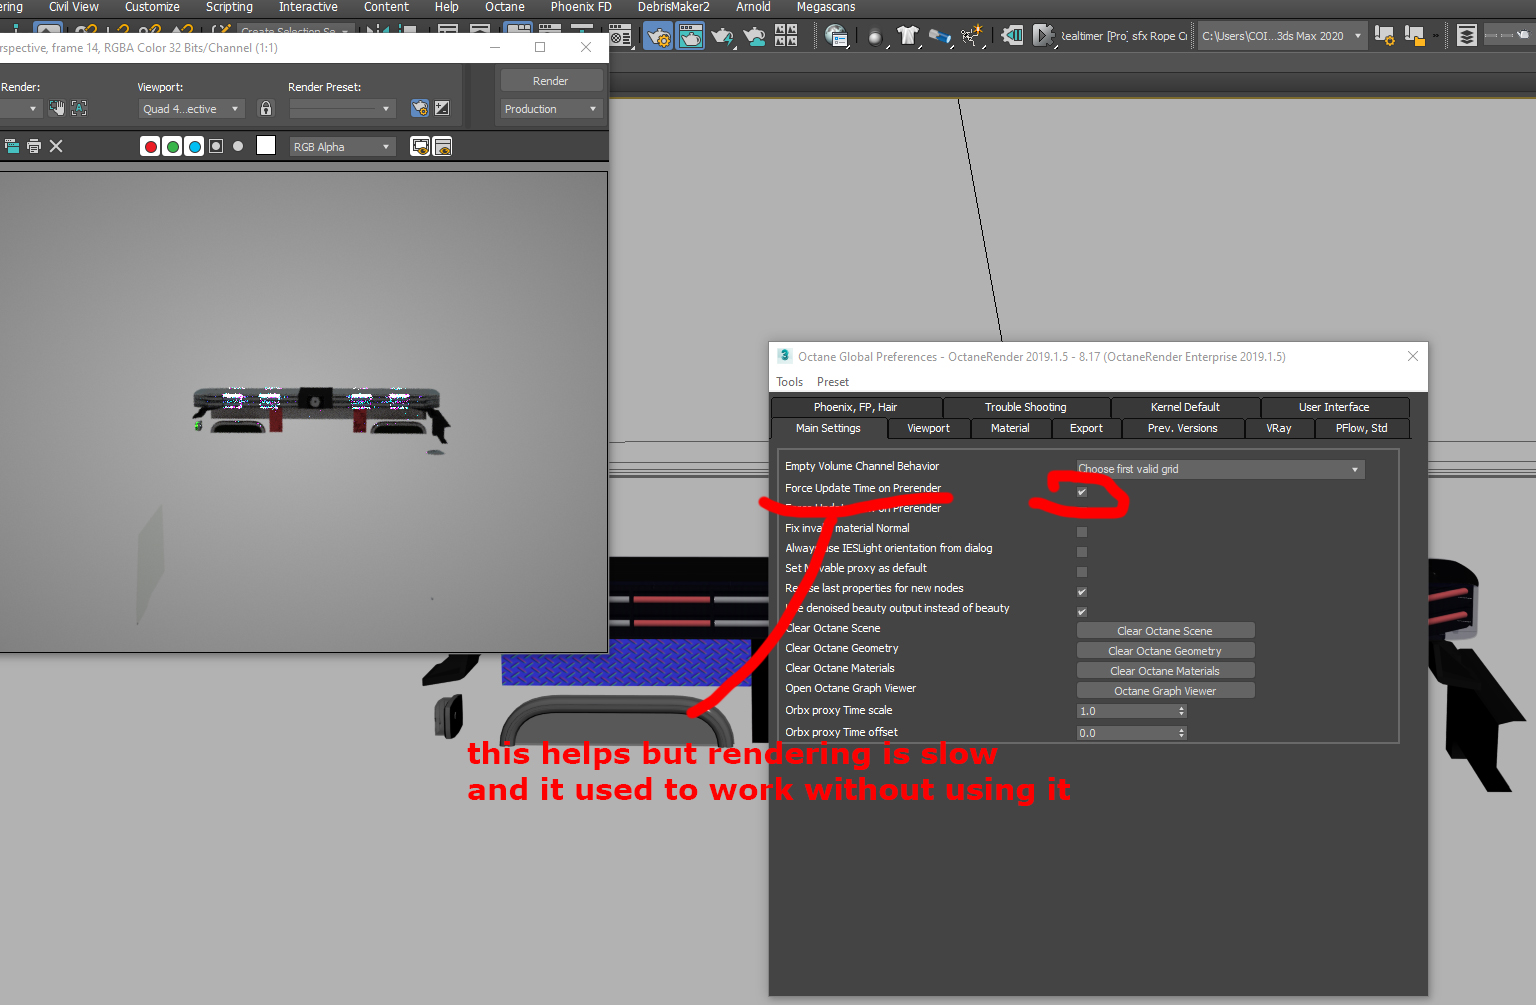The height and width of the screenshot is (1005, 1536).
Task: Open the project path dropdown
Action: tap(1282, 36)
